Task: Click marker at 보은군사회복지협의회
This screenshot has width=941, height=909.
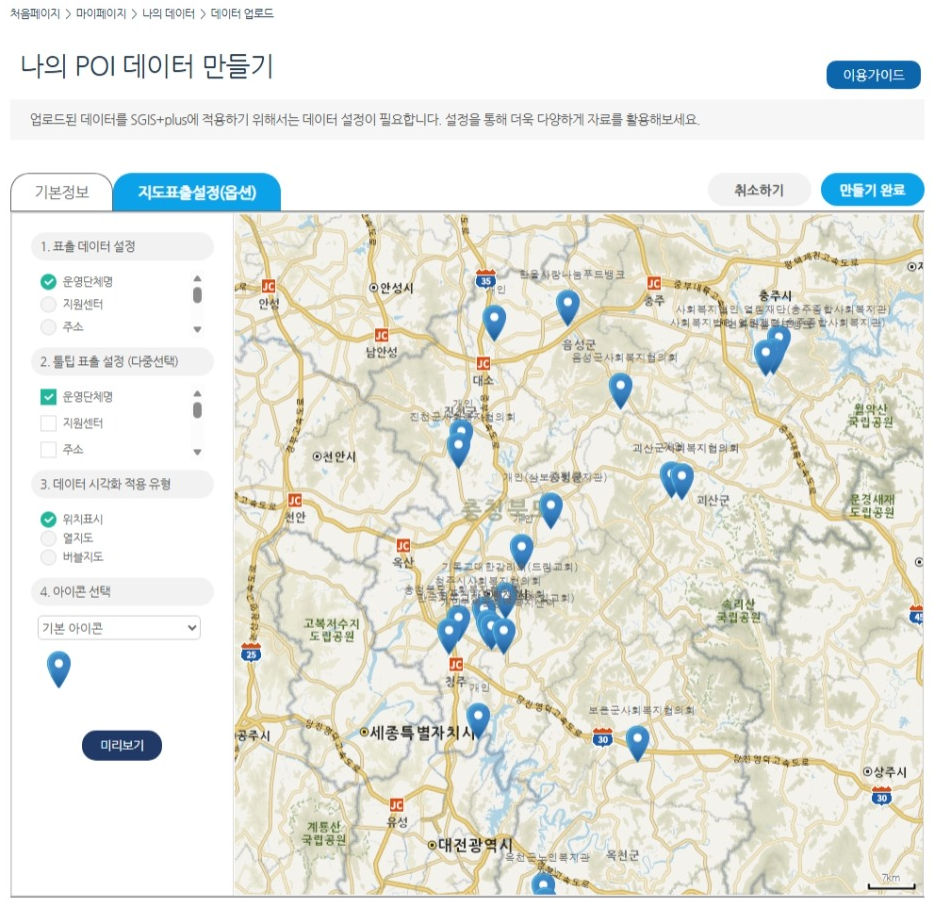Action: 637,743
